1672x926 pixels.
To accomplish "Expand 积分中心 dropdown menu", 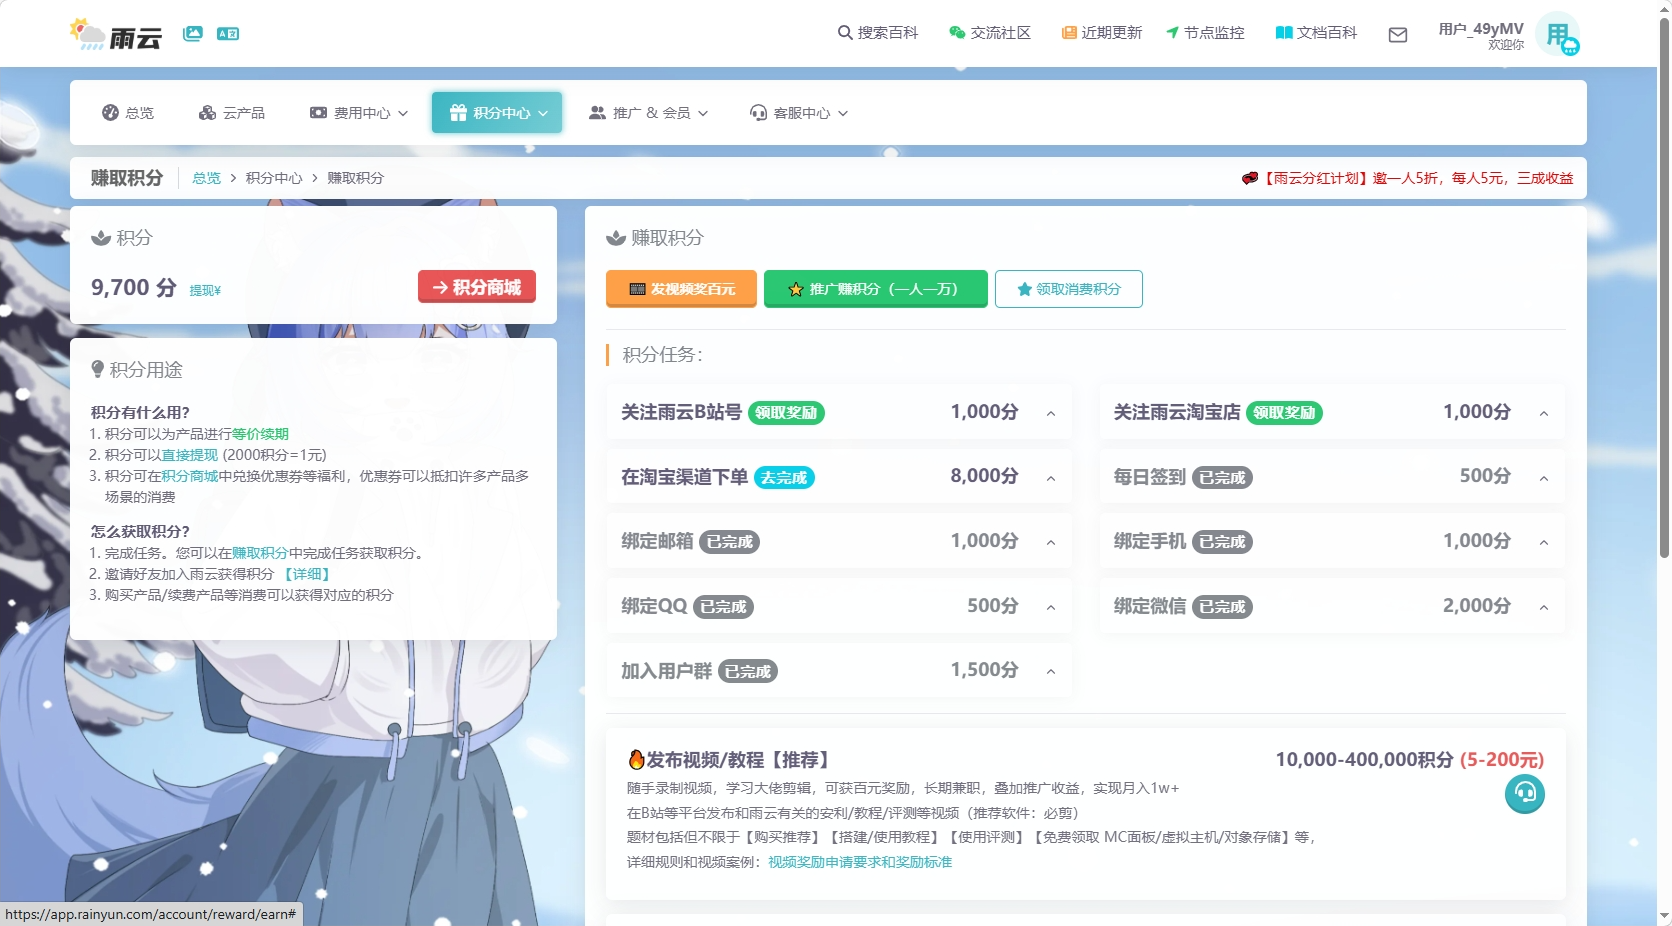I will pos(497,113).
